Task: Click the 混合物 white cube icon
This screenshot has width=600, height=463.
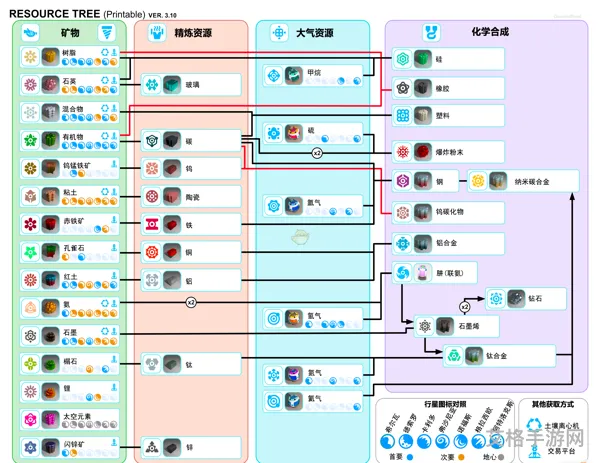Action: coord(50,112)
